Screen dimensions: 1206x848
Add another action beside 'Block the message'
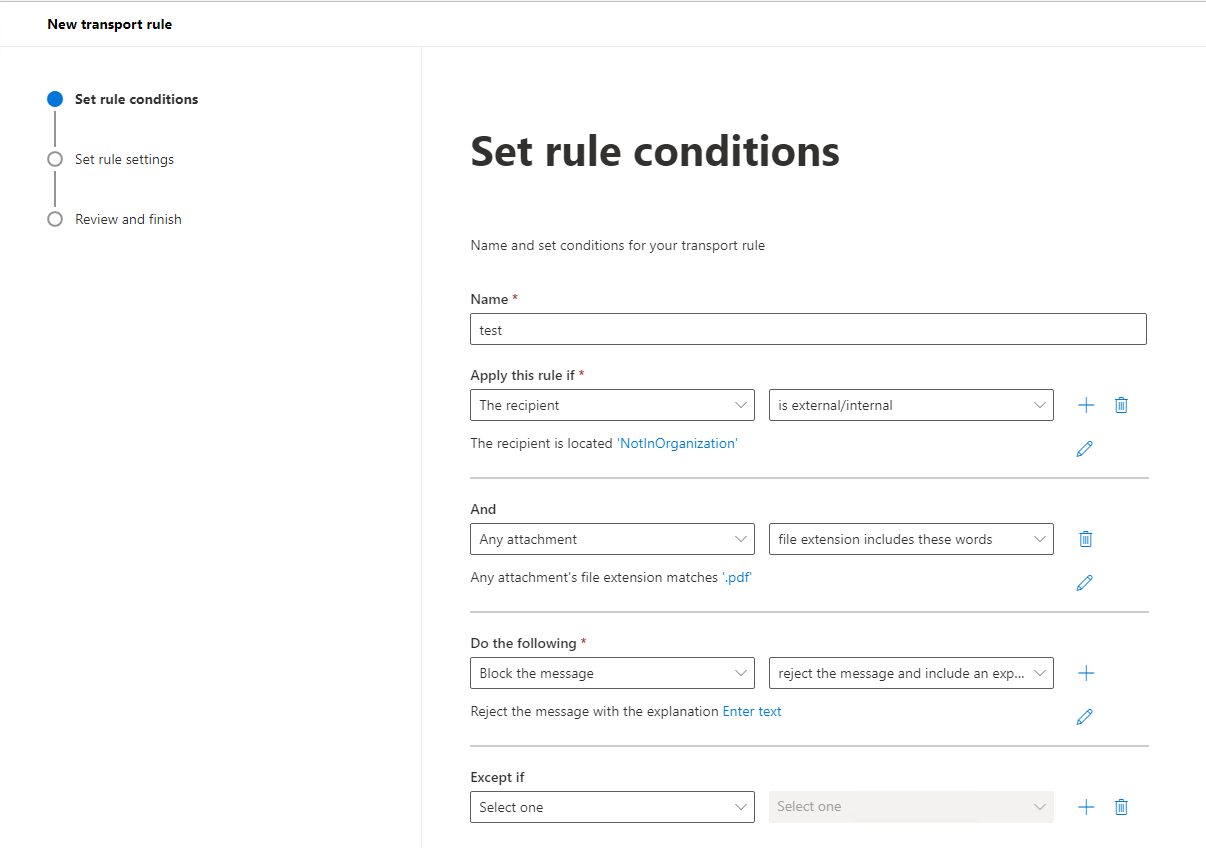1086,673
